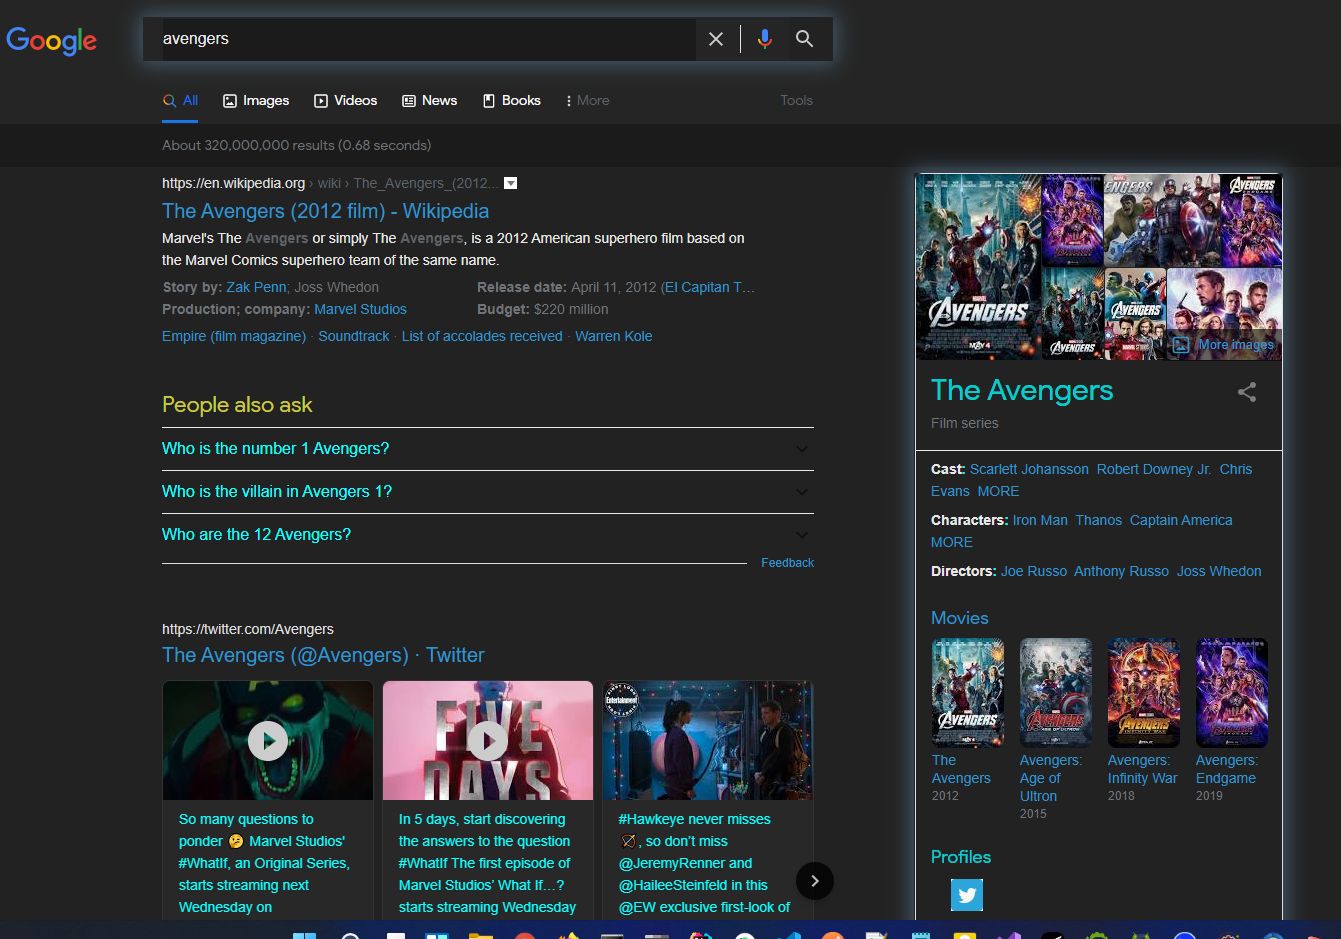Advance the tweet carousel with the right arrow
Screen dimensions: 1341x939
(x=815, y=881)
